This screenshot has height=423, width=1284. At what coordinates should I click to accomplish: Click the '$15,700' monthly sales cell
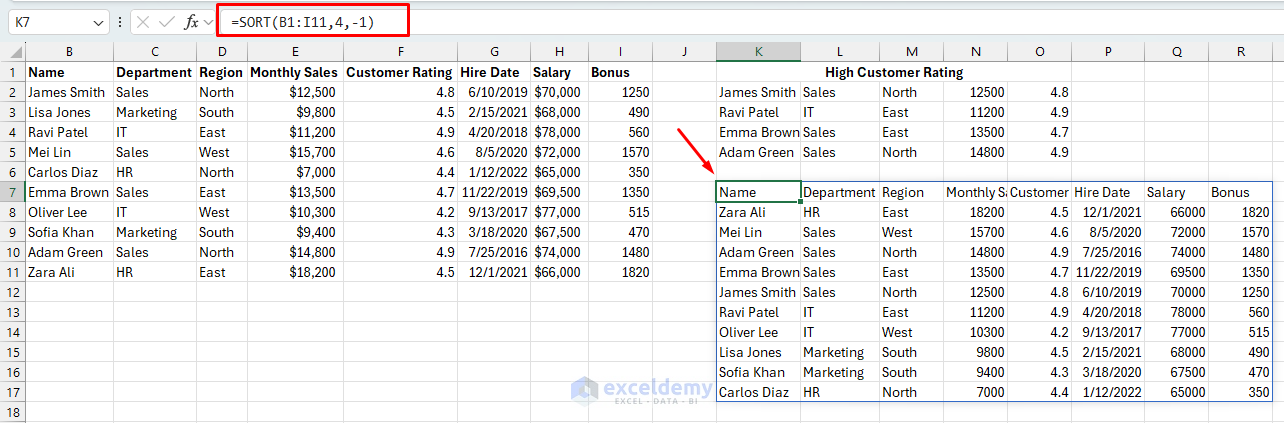(295, 152)
